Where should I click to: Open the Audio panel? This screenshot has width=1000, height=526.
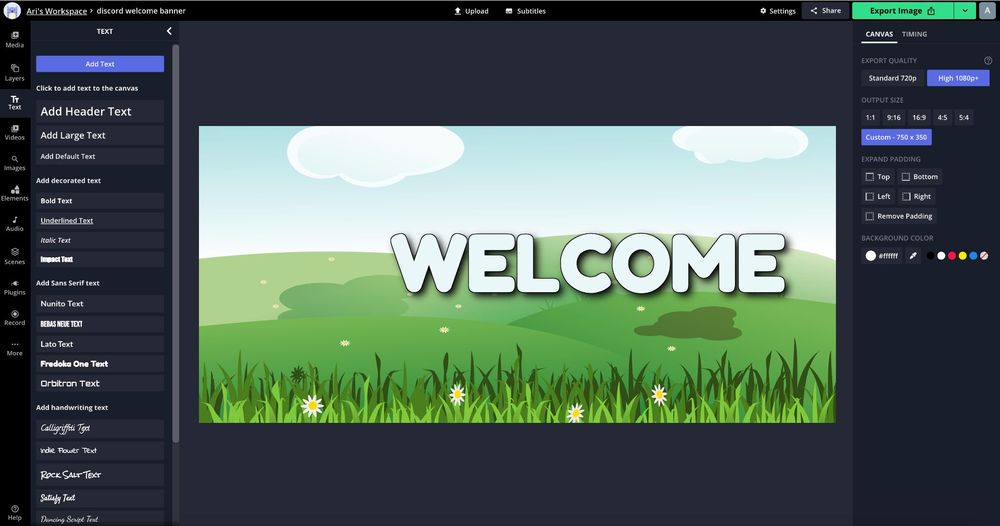[15, 223]
